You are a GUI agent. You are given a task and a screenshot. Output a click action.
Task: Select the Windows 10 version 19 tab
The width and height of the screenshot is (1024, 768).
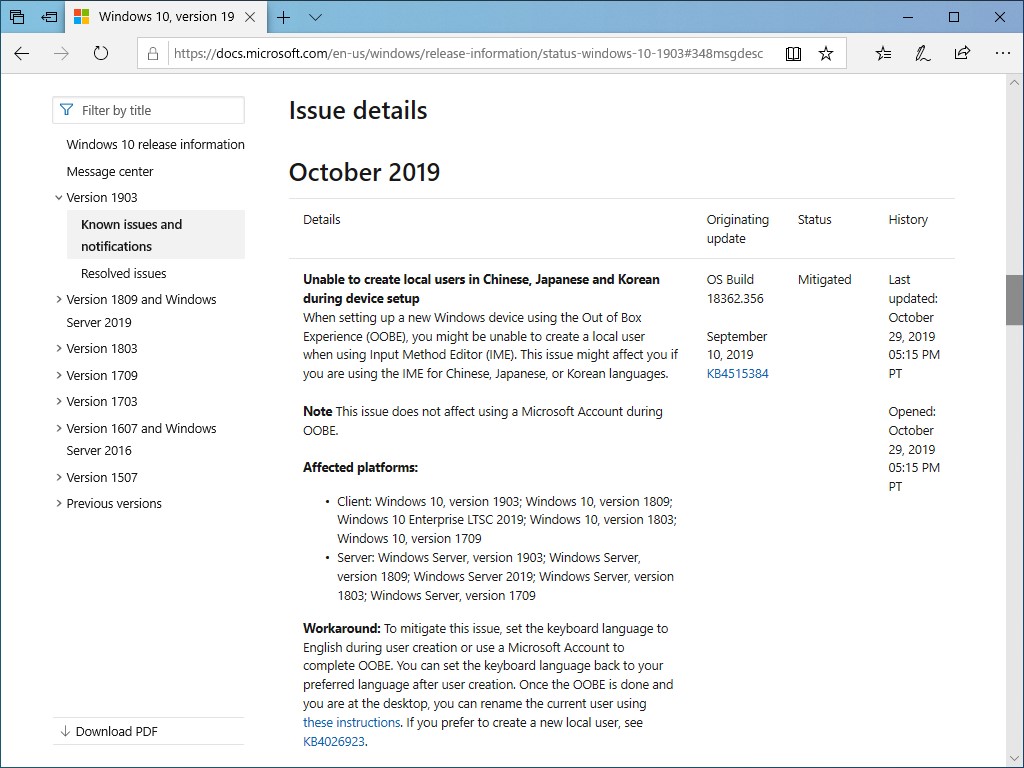pyautogui.click(x=160, y=17)
